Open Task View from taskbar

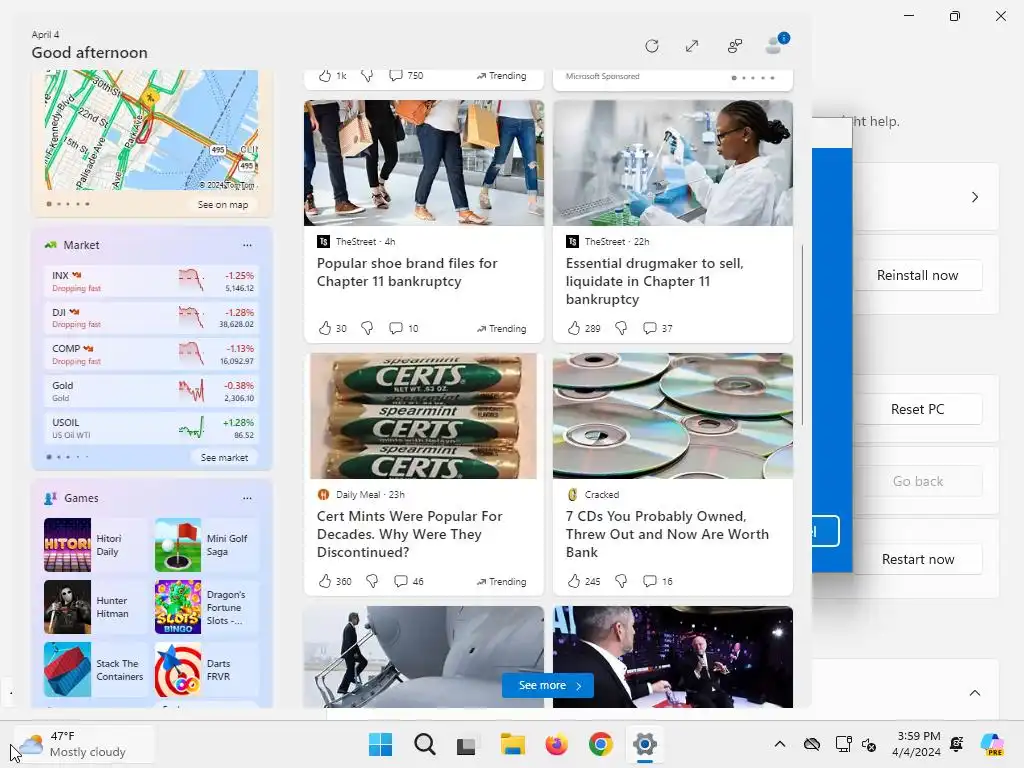pyautogui.click(x=468, y=744)
